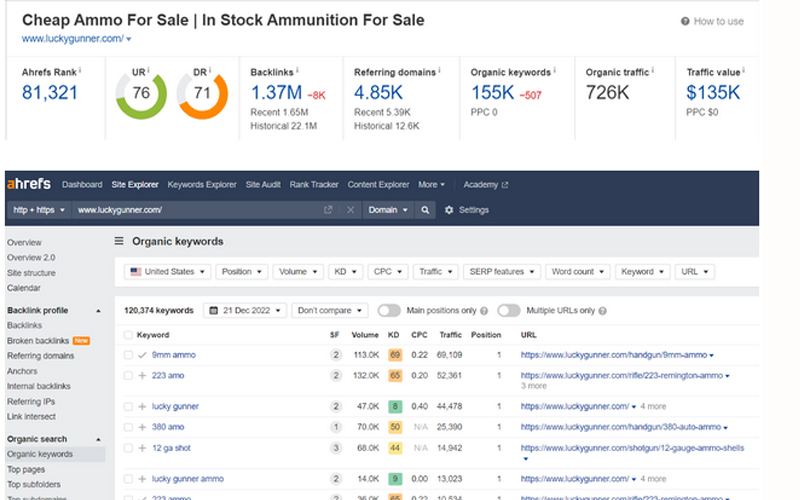Open the Dashboard menu item
Image resolution: width=800 pixels, height=500 pixels.
click(82, 185)
